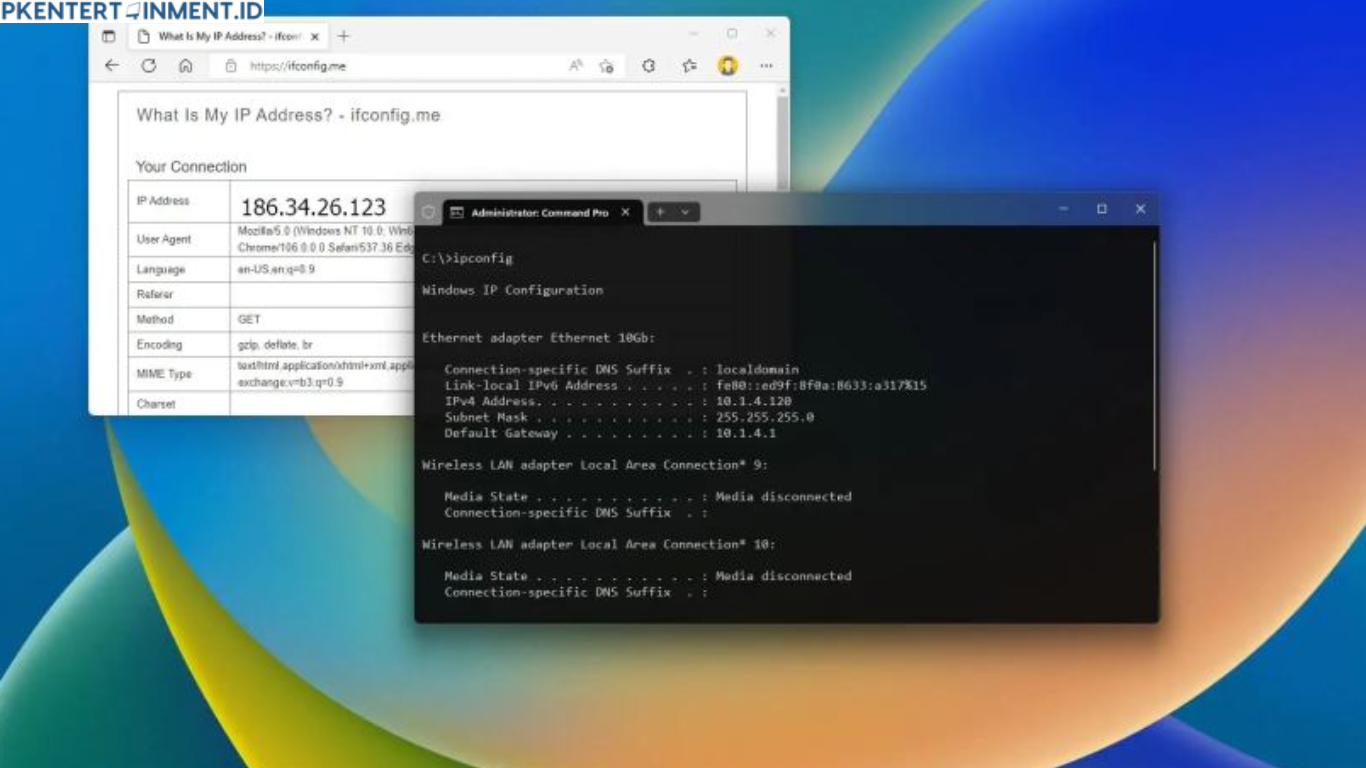Image resolution: width=1366 pixels, height=768 pixels.
Task: Go to the browser Home page
Action: (x=185, y=66)
